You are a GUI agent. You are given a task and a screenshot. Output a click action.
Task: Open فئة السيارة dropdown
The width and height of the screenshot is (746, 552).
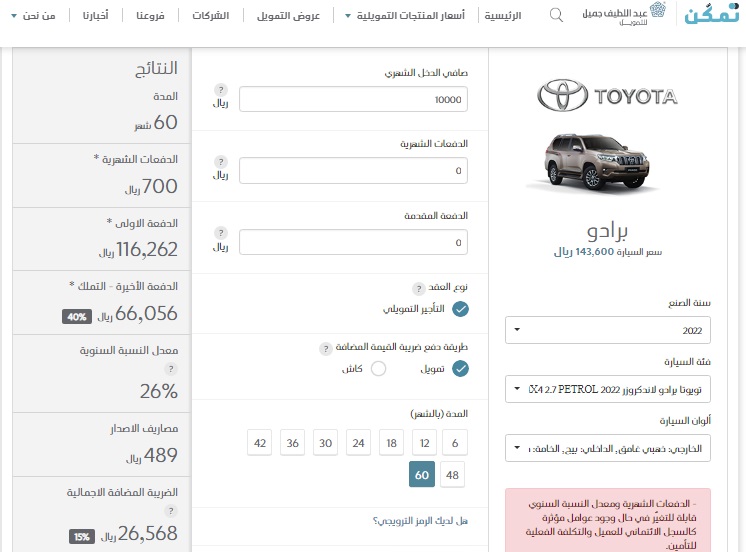[x=608, y=389]
